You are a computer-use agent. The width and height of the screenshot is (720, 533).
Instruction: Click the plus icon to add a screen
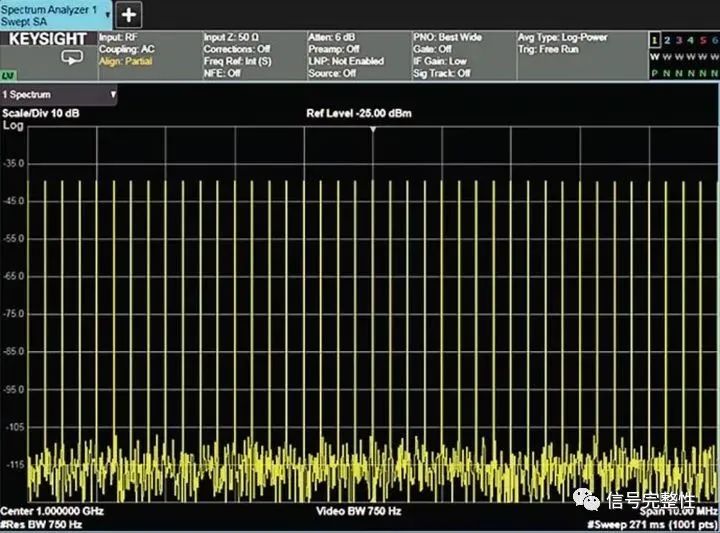131,15
